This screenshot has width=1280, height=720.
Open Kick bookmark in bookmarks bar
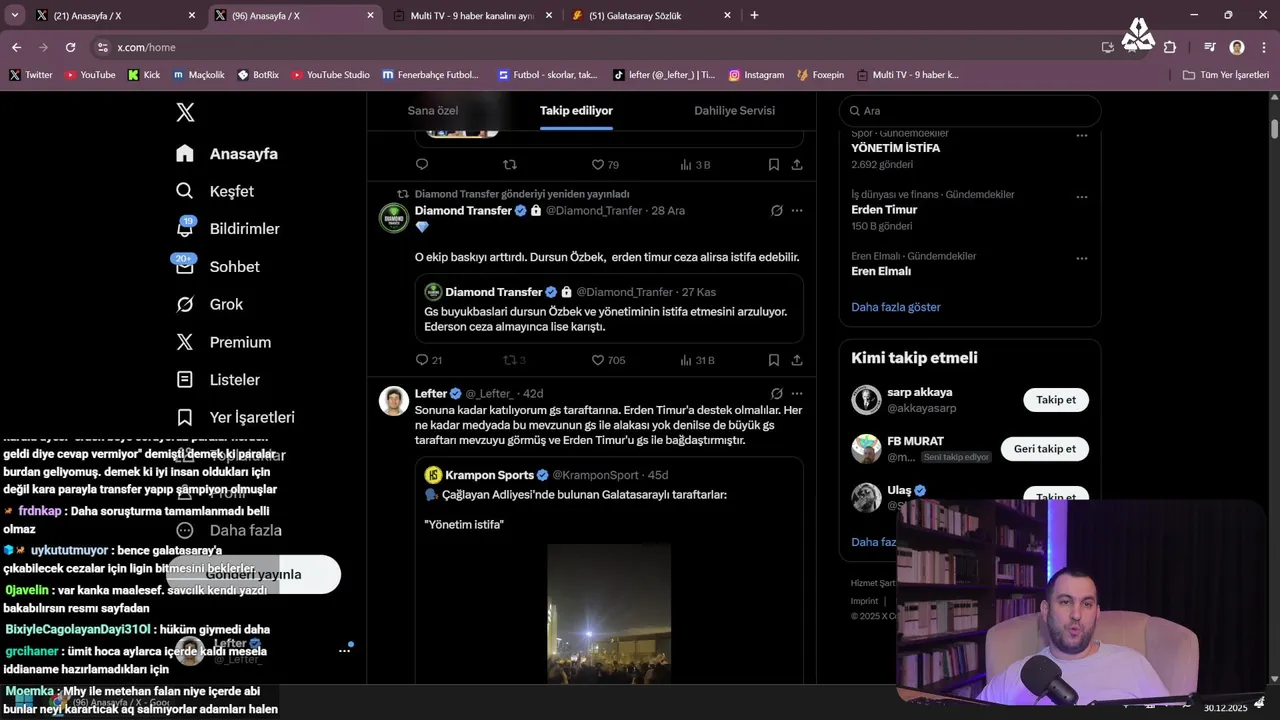coord(144,75)
